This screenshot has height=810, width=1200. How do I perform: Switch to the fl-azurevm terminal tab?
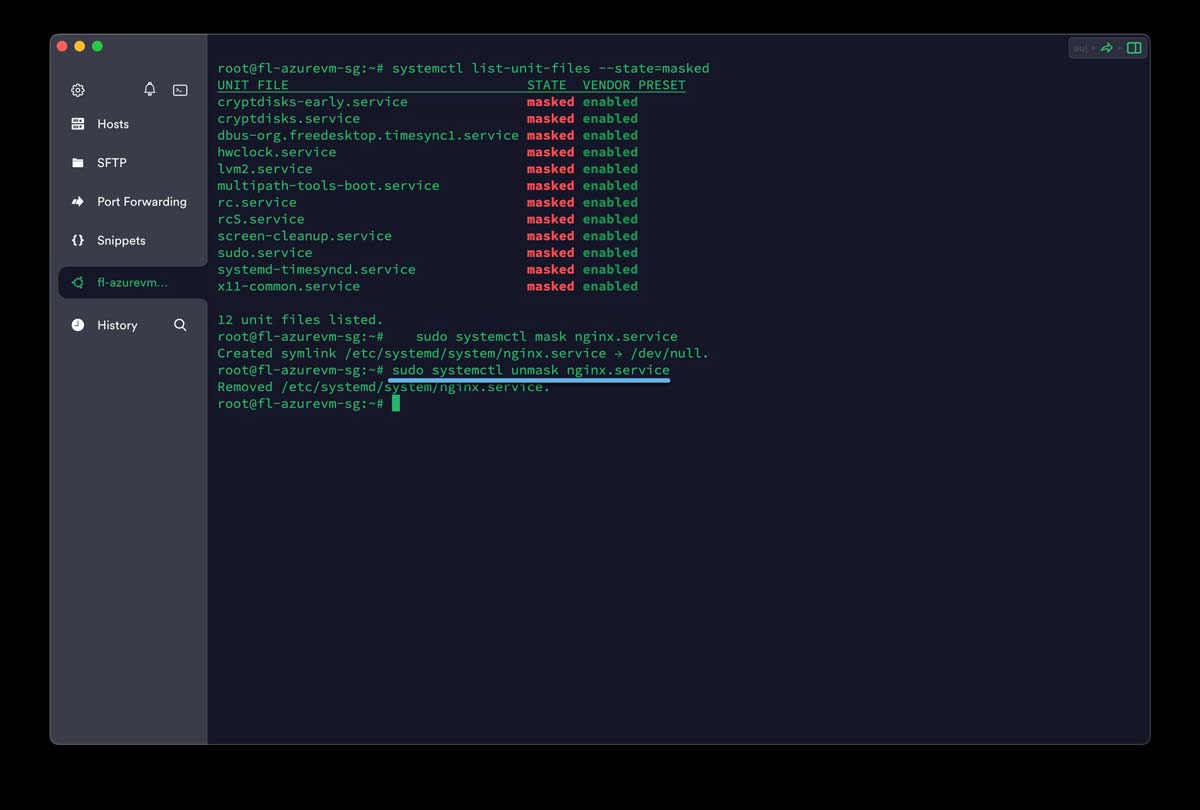132,283
